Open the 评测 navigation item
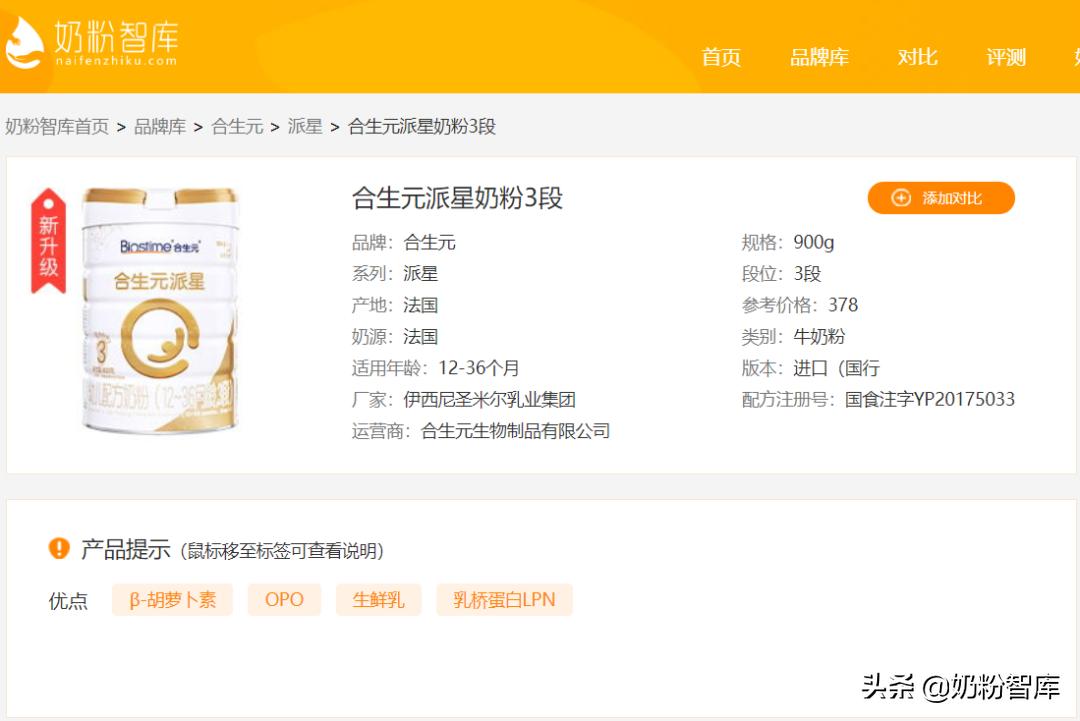This screenshot has width=1080, height=721. click(x=1005, y=58)
